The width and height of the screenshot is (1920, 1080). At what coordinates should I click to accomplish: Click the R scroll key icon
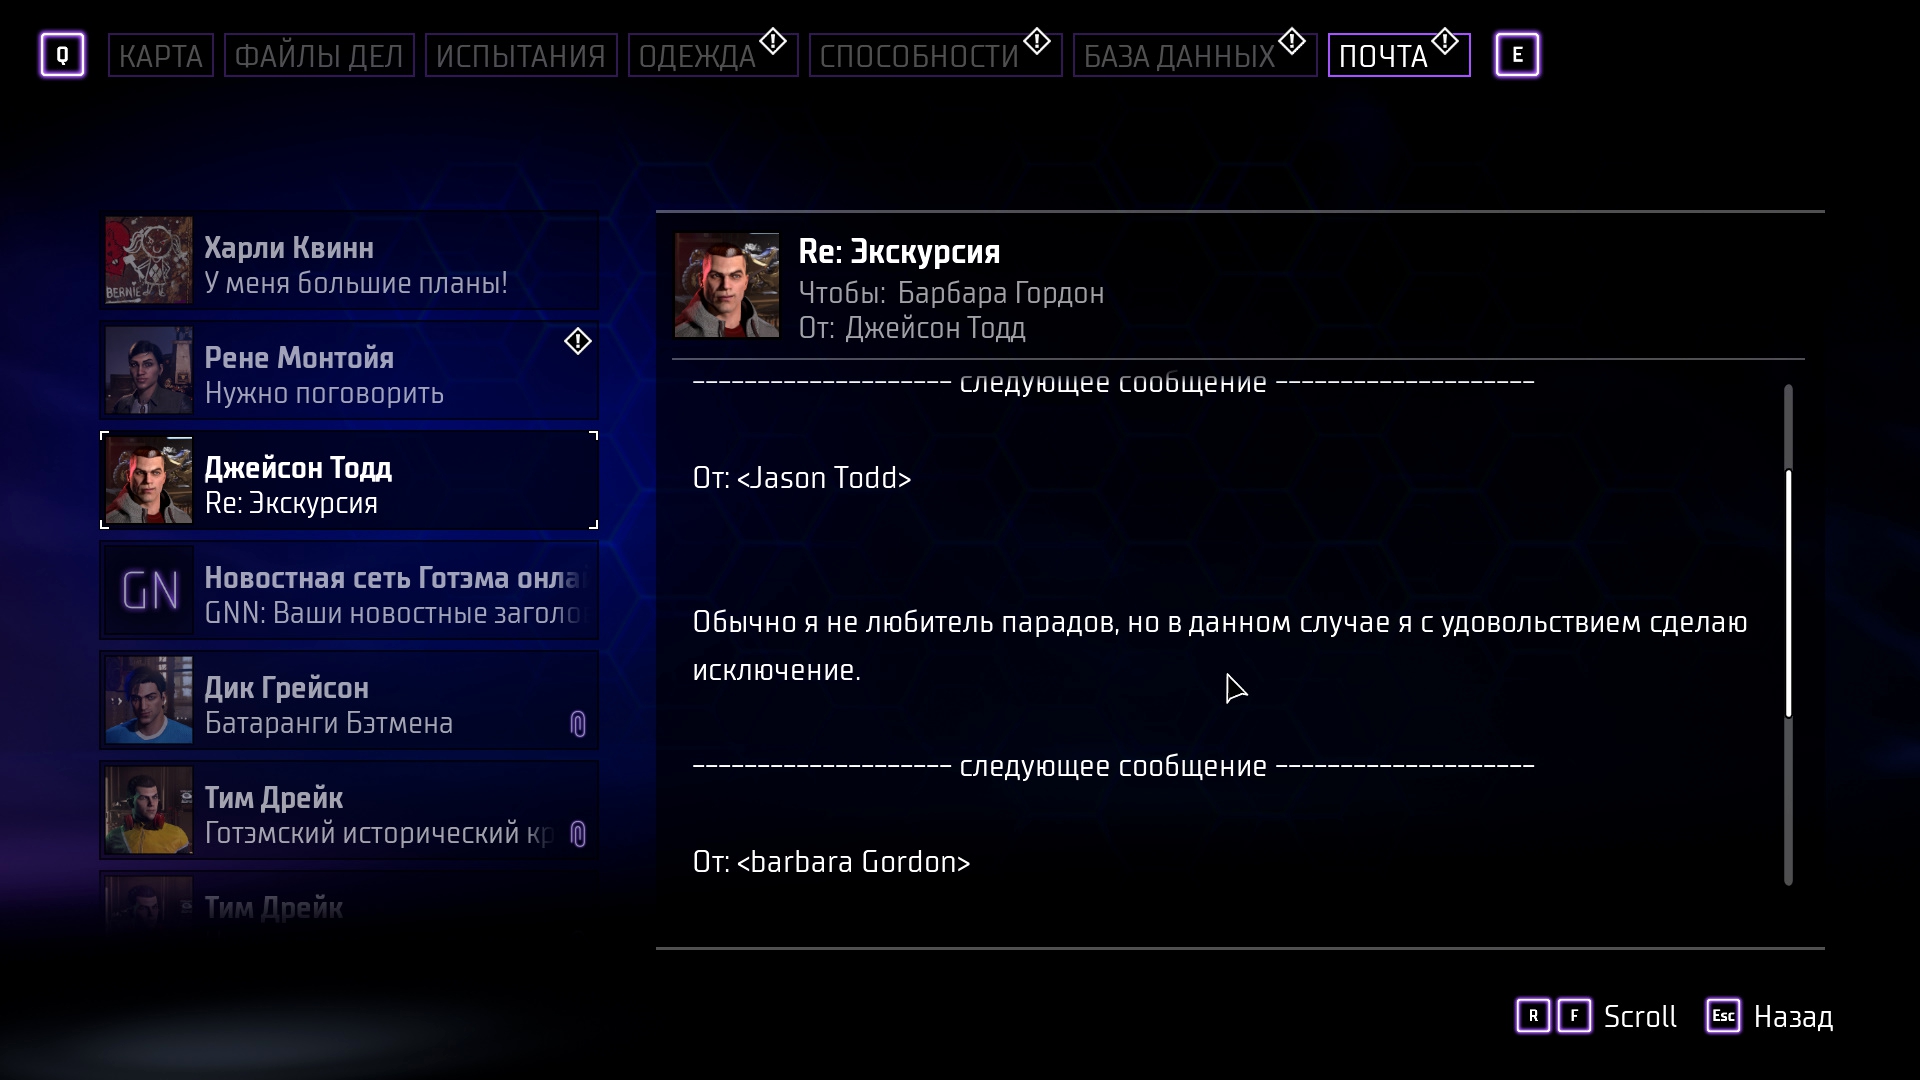[1533, 1016]
